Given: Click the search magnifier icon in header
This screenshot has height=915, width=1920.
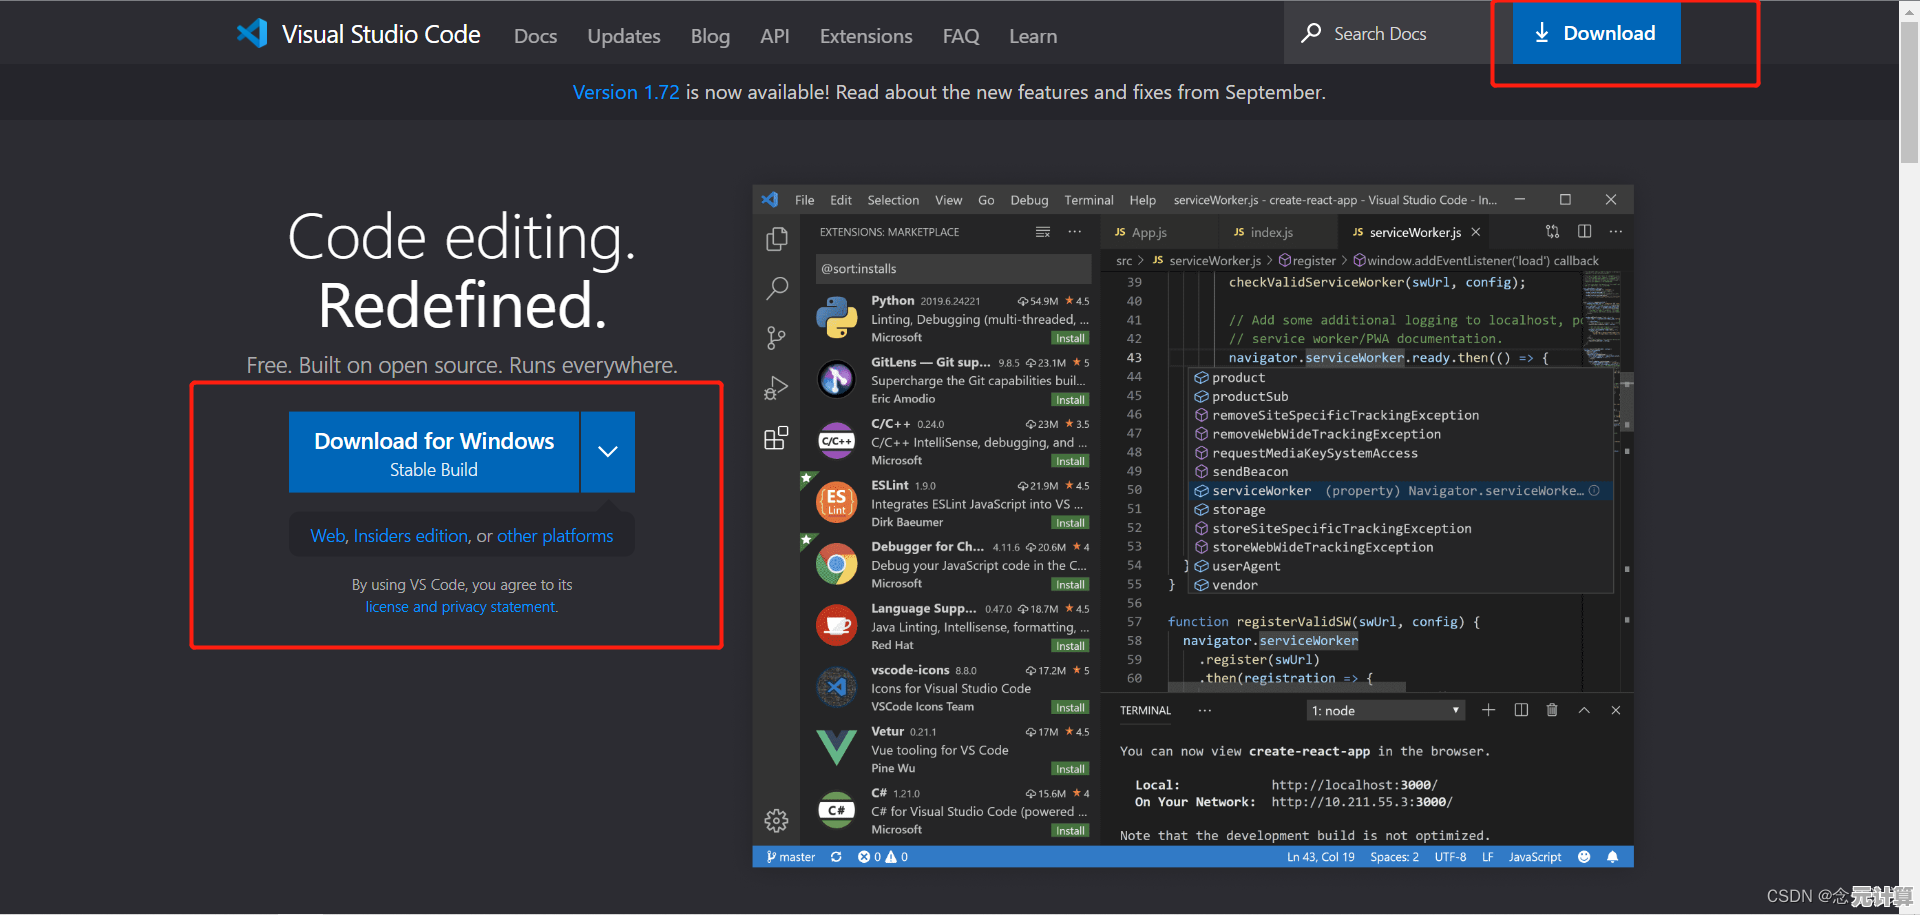Looking at the screenshot, I should point(1311,33).
